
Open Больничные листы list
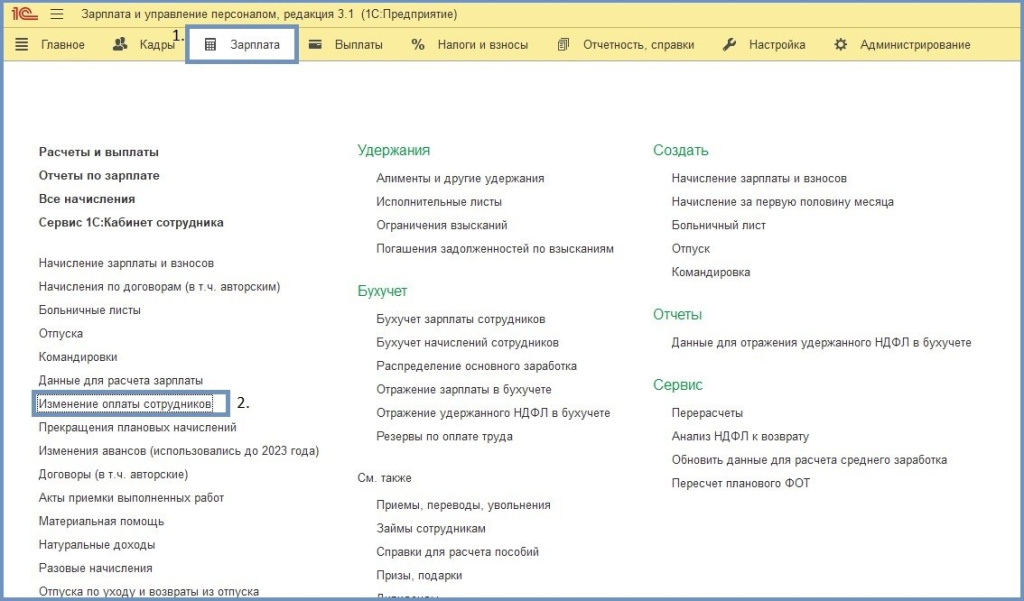pos(90,310)
